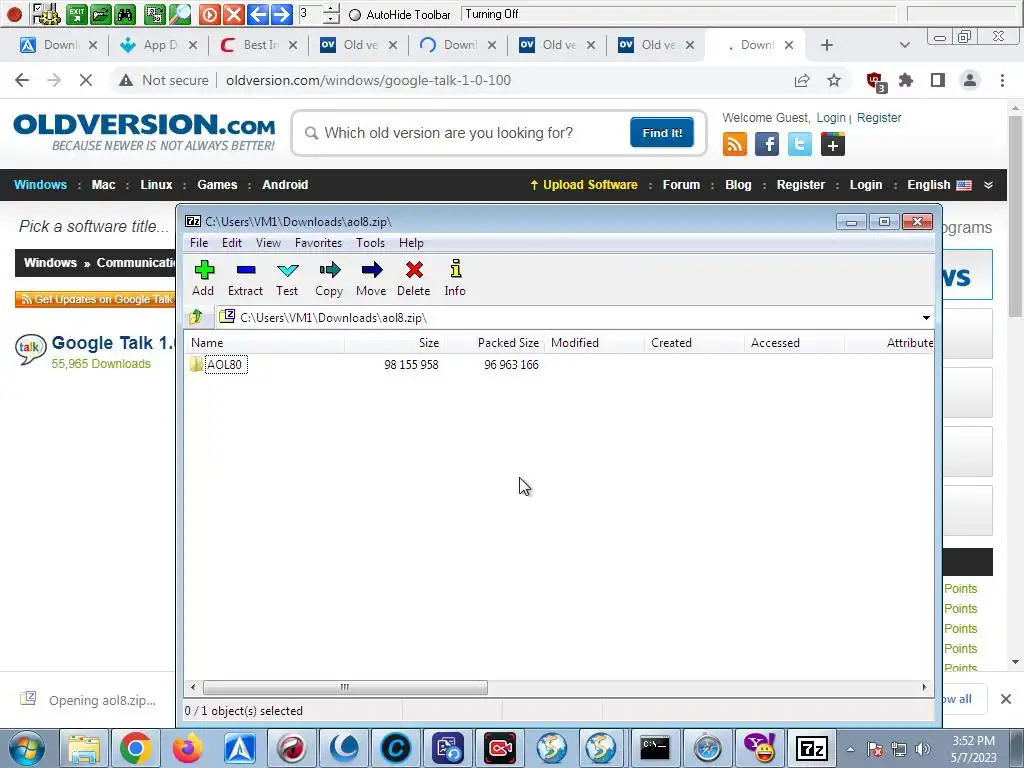The width and height of the screenshot is (1024, 768).
Task: Open the Facebook icon on OldVersion header
Action: [x=767, y=144]
